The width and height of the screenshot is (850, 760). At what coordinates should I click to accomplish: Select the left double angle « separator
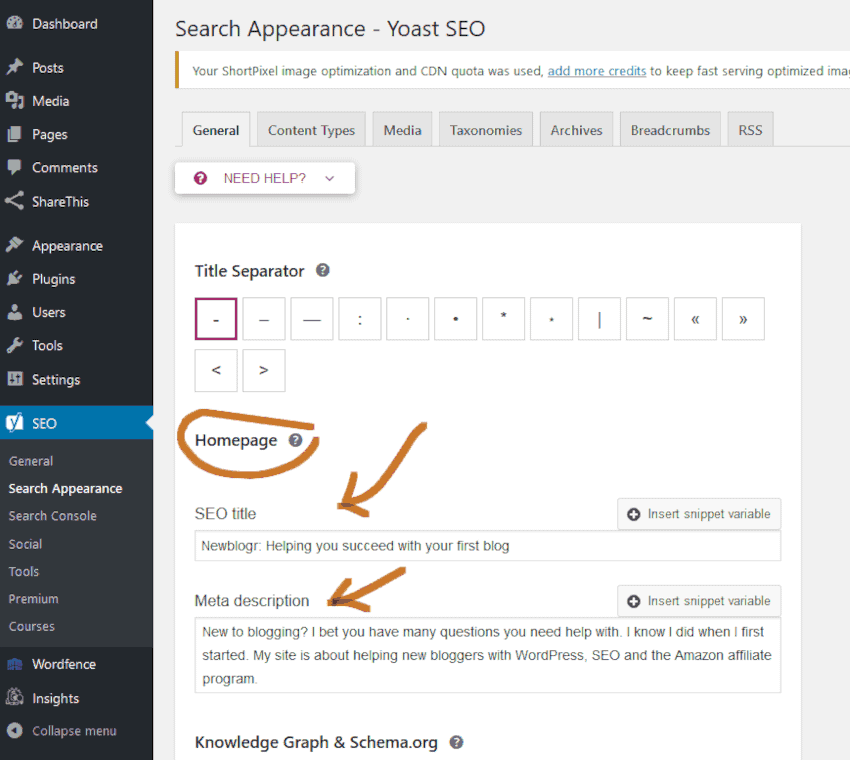[696, 319]
